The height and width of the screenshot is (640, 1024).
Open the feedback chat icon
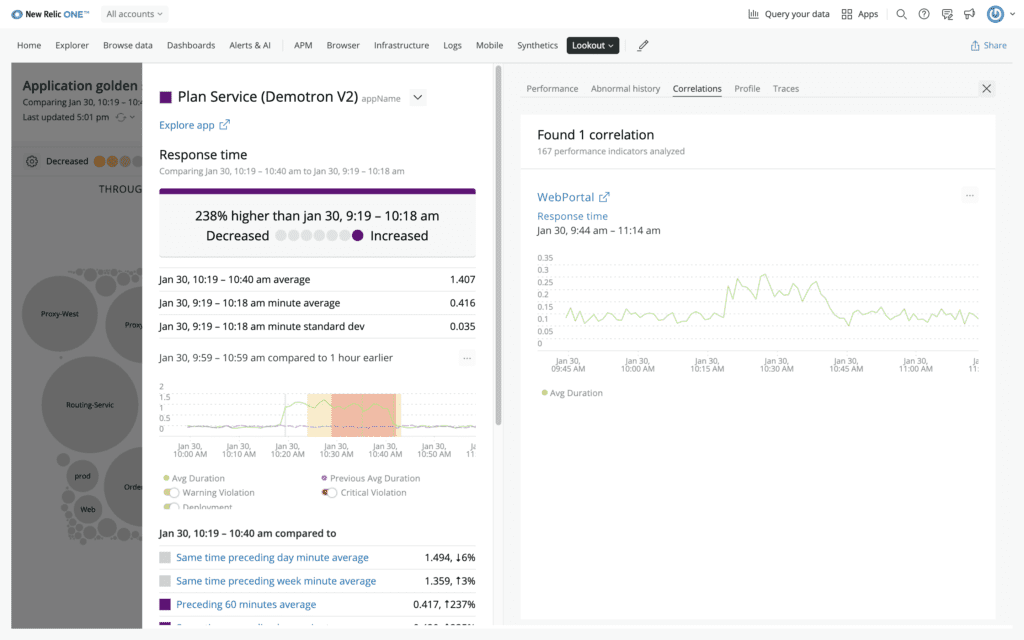947,14
